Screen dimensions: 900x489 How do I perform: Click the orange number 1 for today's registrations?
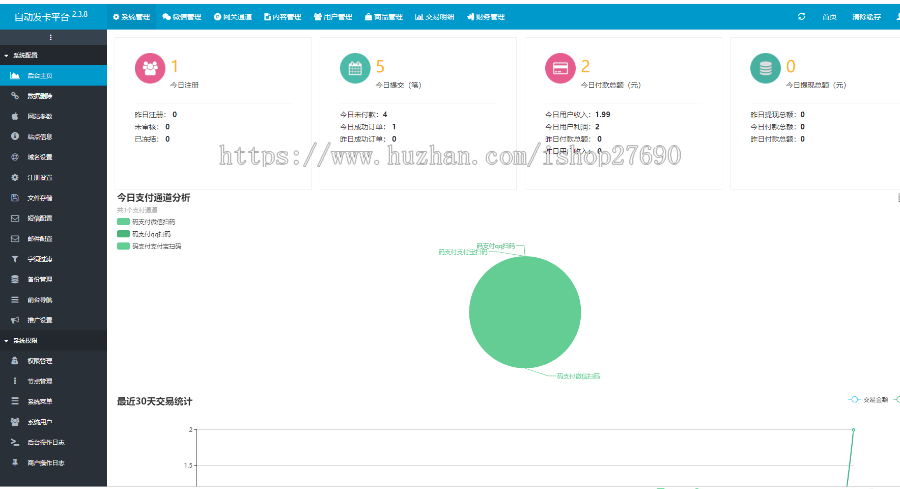pos(174,67)
